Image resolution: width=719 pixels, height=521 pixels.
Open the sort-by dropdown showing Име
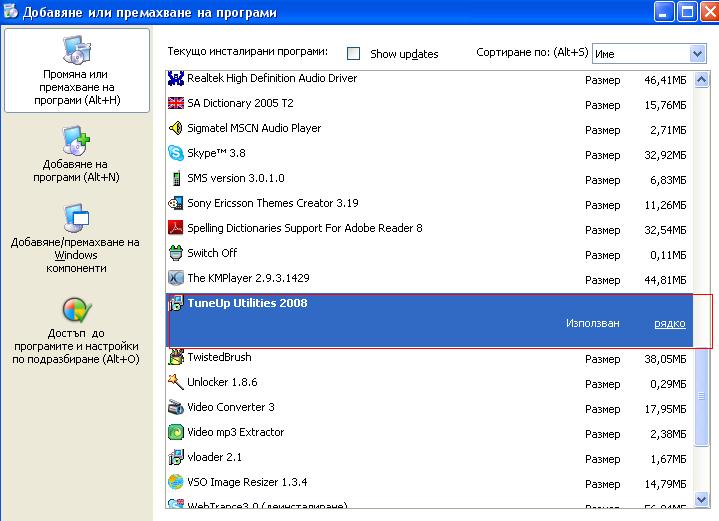pyautogui.click(x=649, y=54)
